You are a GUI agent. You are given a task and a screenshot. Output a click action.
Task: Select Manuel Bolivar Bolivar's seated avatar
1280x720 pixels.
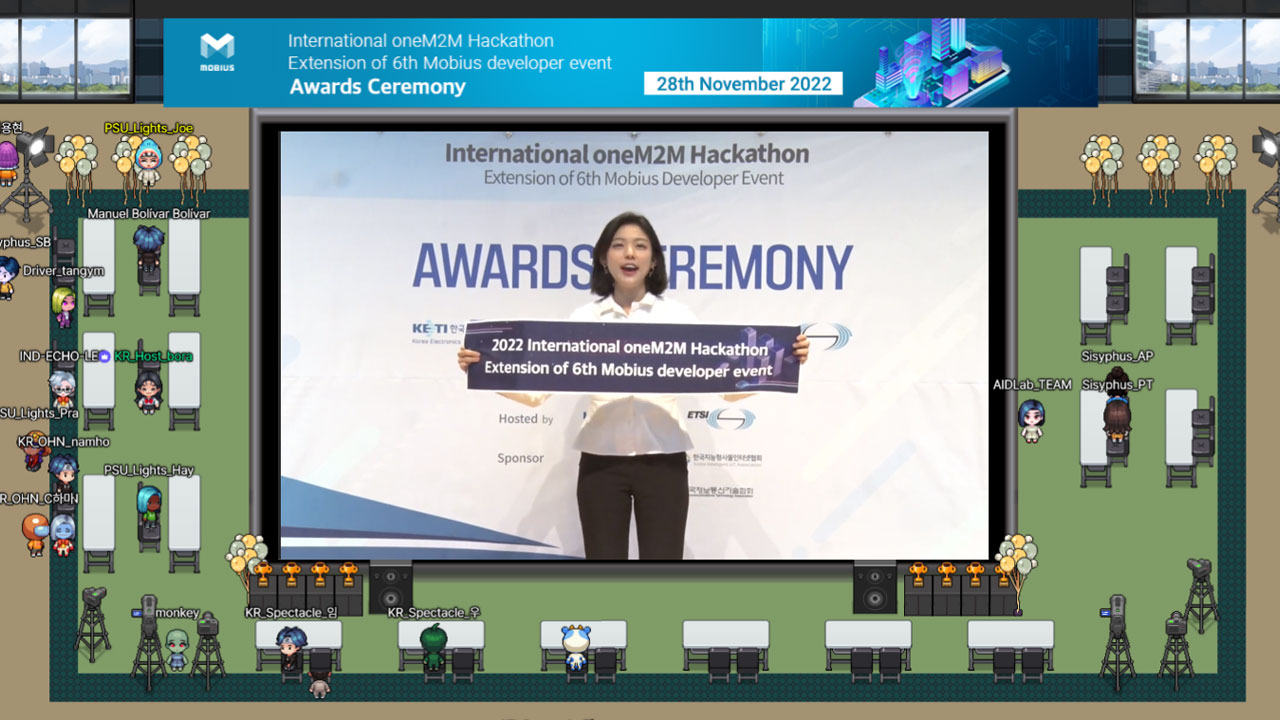[149, 251]
